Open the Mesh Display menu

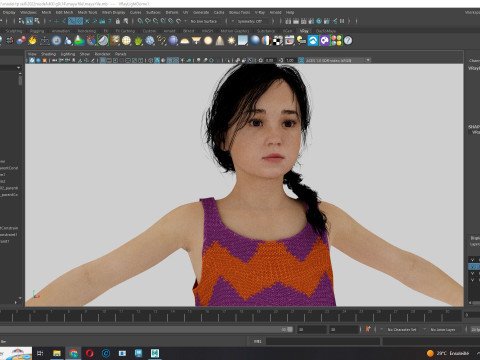[113, 12]
